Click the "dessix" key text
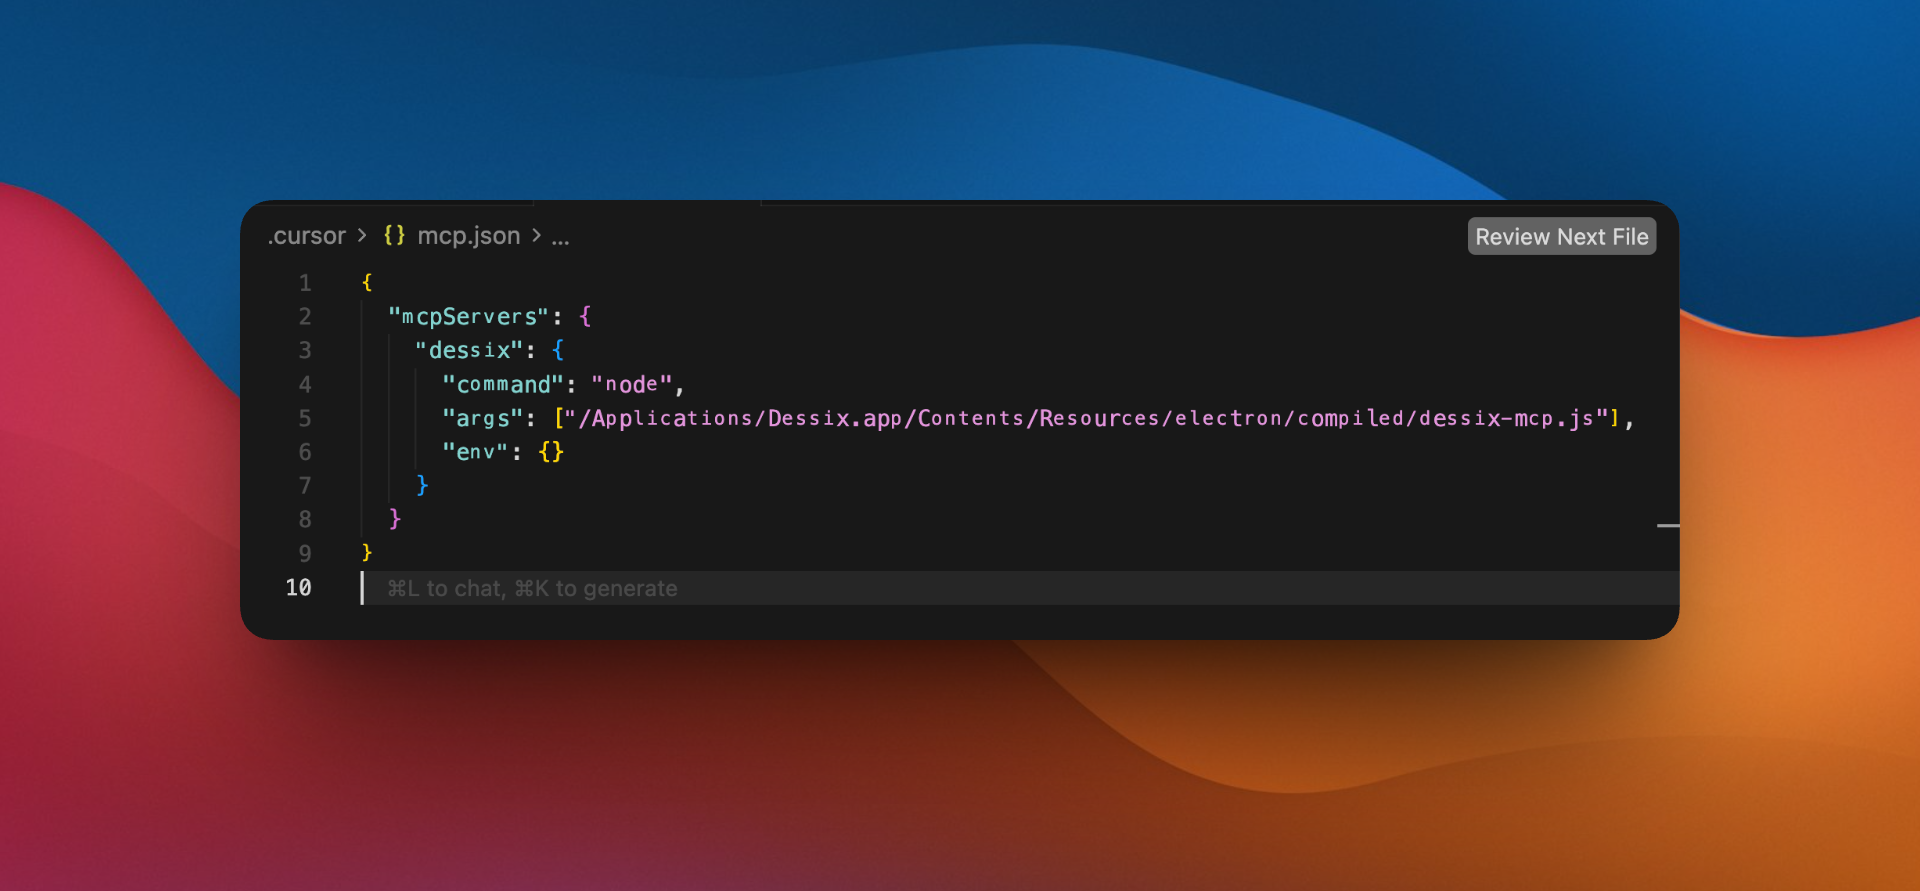Viewport: 1920px width, 891px height. [469, 350]
